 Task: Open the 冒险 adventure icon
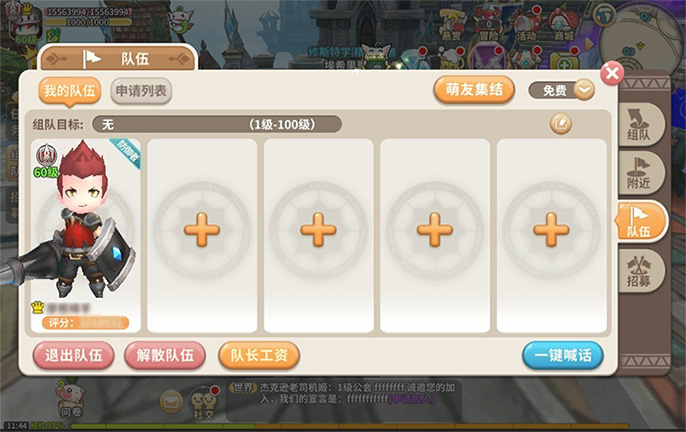click(x=489, y=26)
